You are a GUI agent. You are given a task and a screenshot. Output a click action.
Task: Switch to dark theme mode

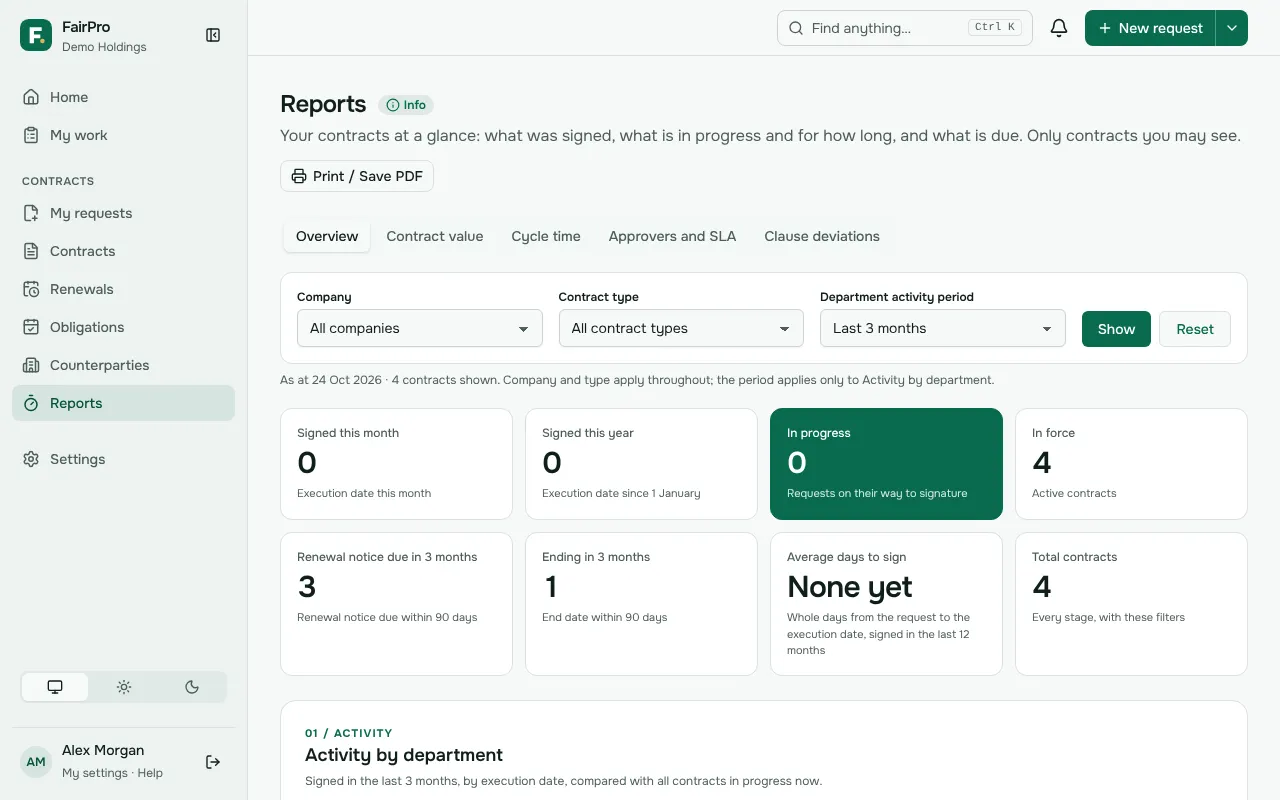[192, 687]
